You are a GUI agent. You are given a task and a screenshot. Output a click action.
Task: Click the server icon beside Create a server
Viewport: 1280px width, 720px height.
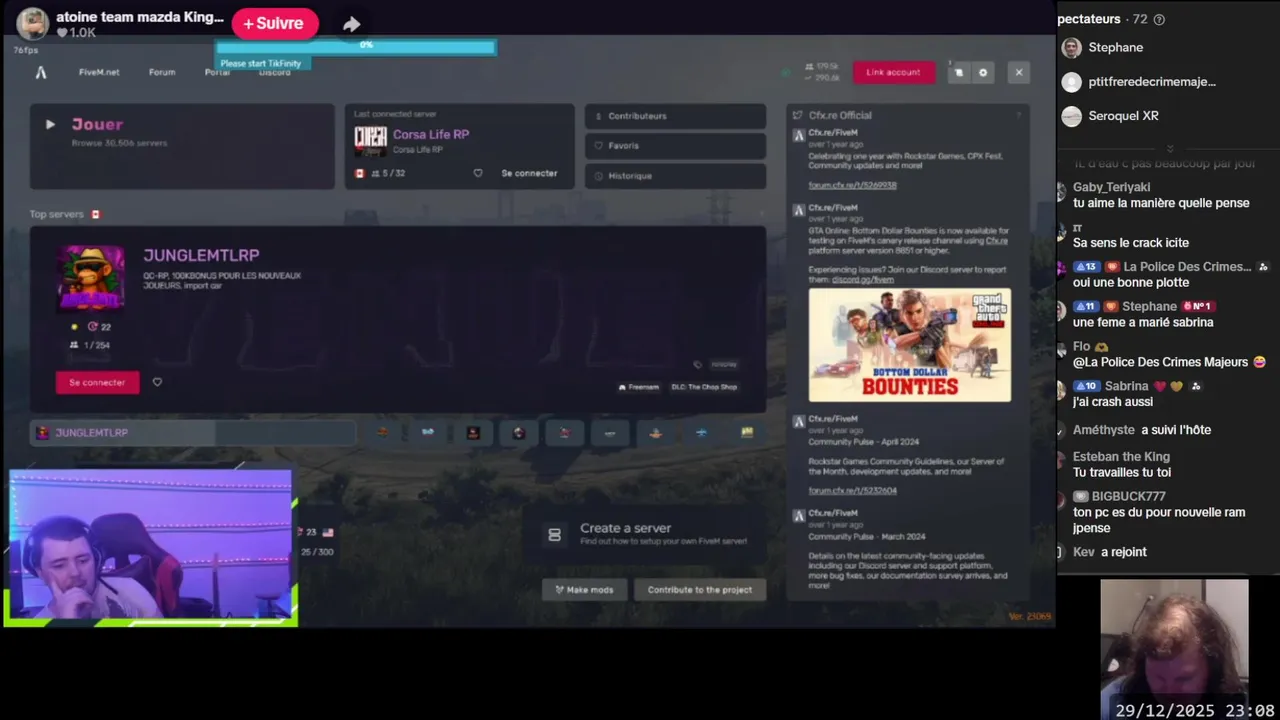click(x=554, y=535)
